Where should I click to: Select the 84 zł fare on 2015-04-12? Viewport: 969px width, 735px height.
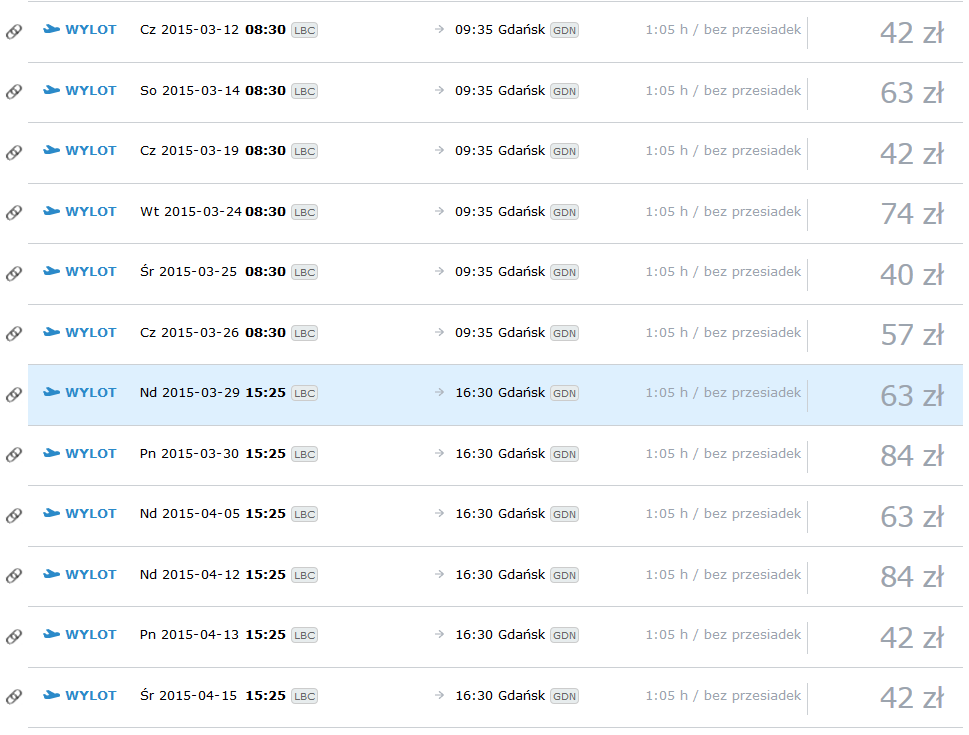point(912,577)
